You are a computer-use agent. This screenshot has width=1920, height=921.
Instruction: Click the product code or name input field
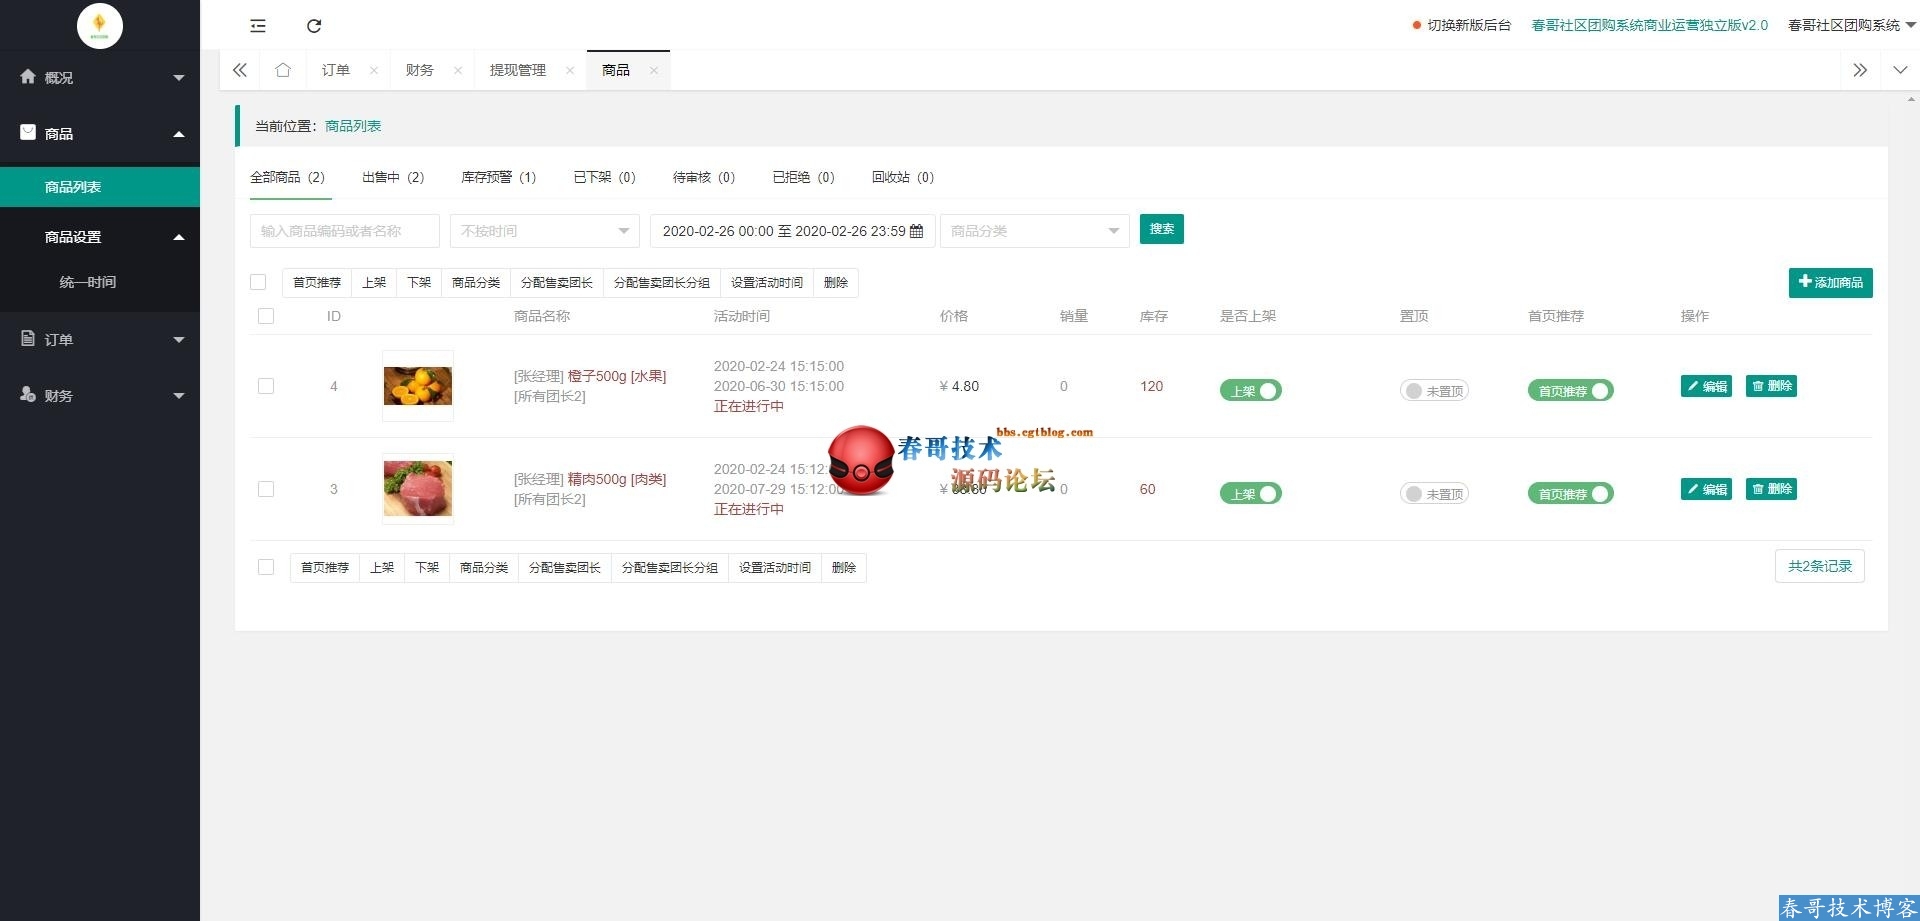tap(344, 231)
